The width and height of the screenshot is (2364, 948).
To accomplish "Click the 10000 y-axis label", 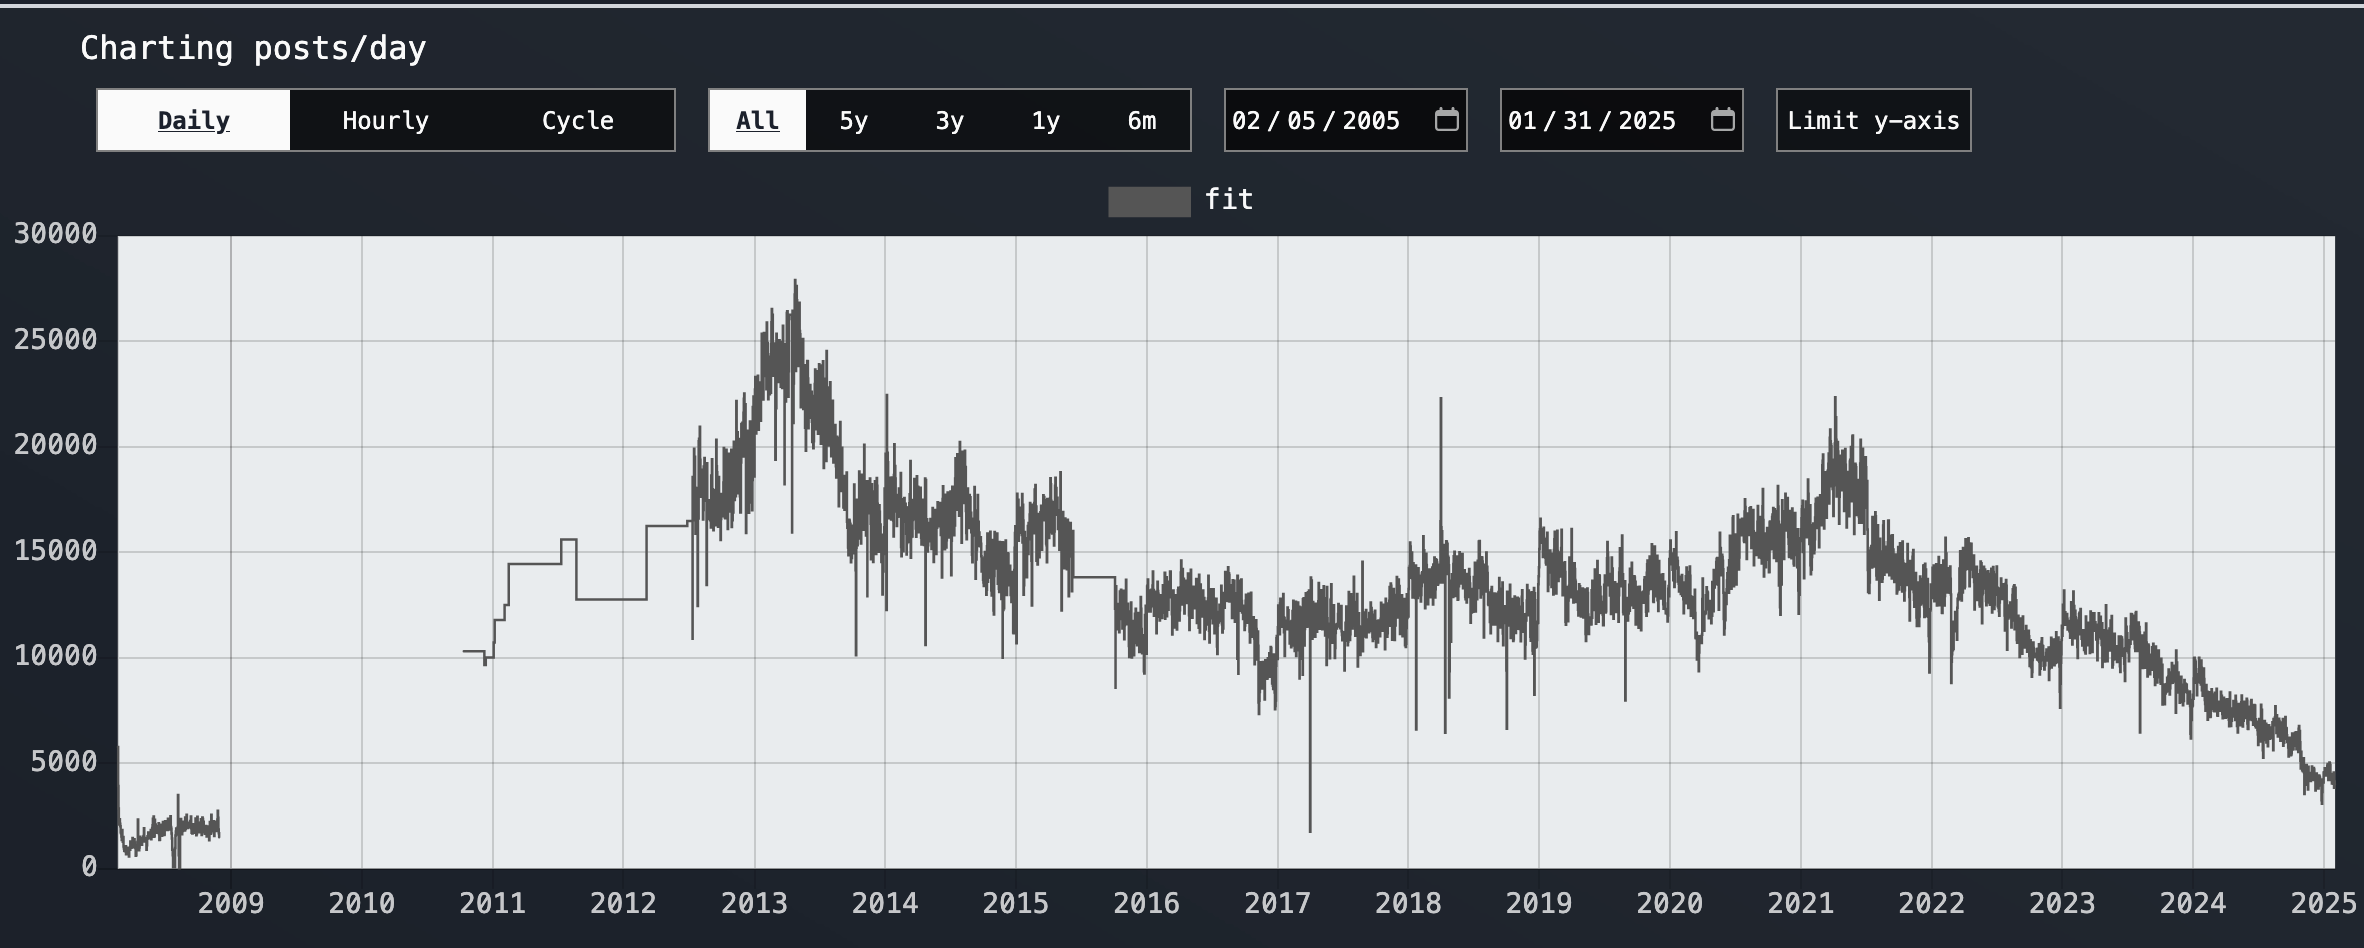I will tap(56, 656).
